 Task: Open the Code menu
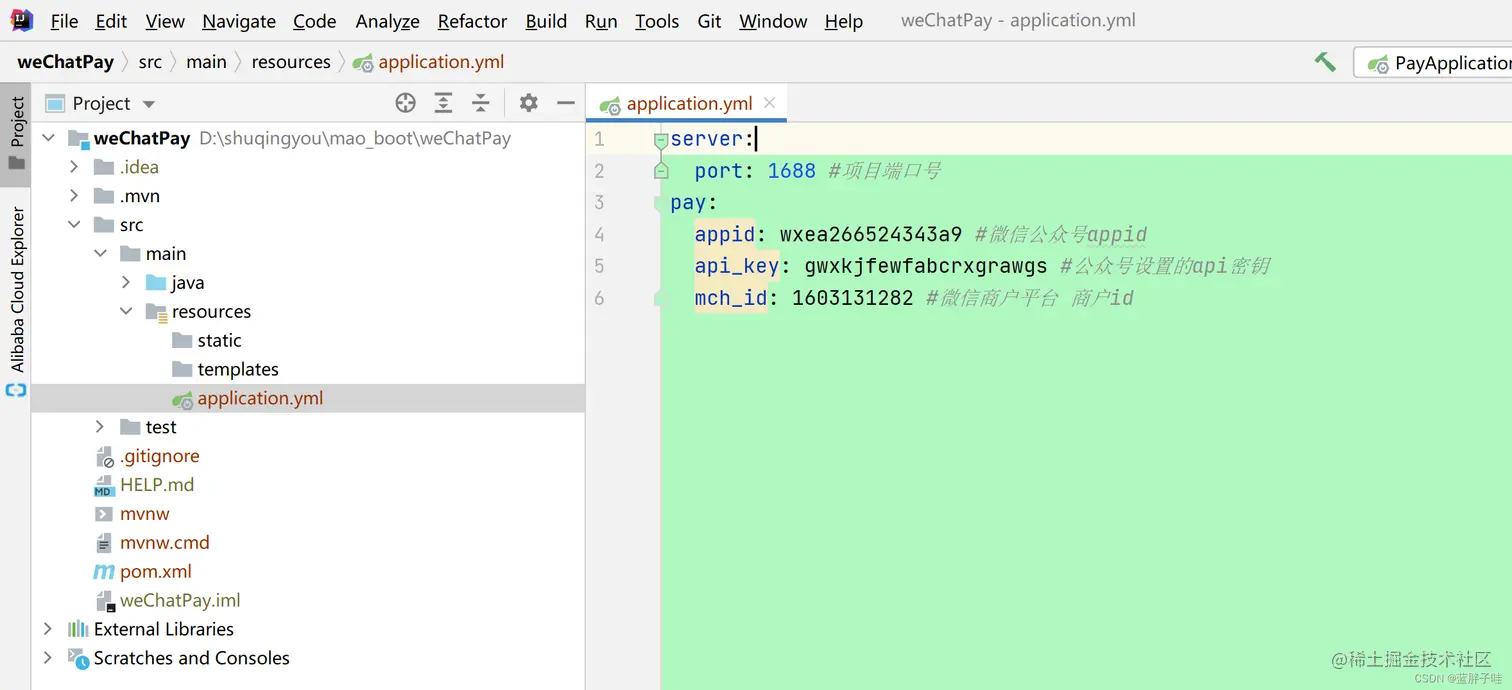coord(314,21)
